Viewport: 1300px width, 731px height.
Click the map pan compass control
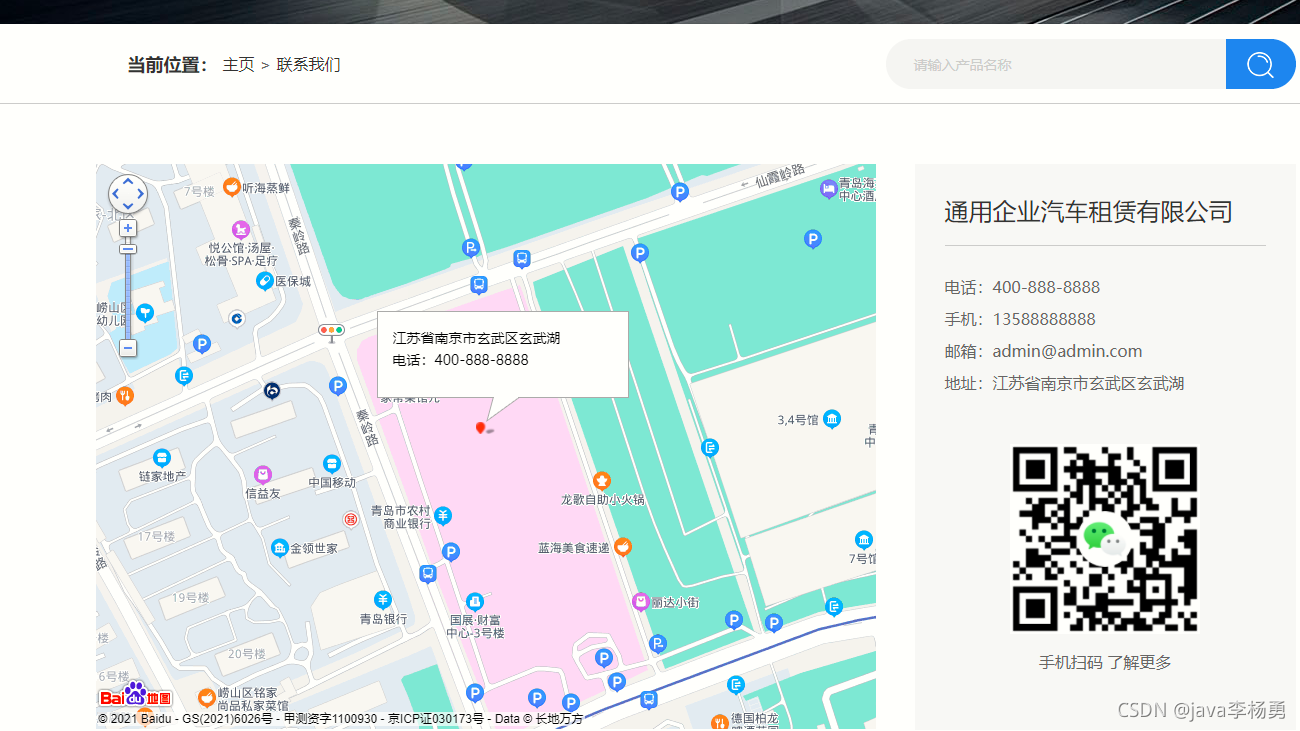pyautogui.click(x=128, y=194)
